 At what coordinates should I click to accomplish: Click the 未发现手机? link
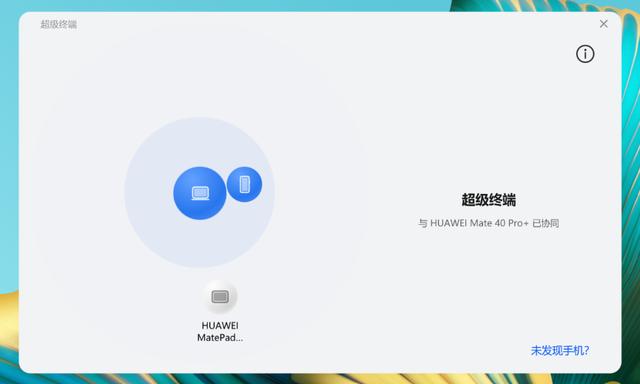coord(560,351)
